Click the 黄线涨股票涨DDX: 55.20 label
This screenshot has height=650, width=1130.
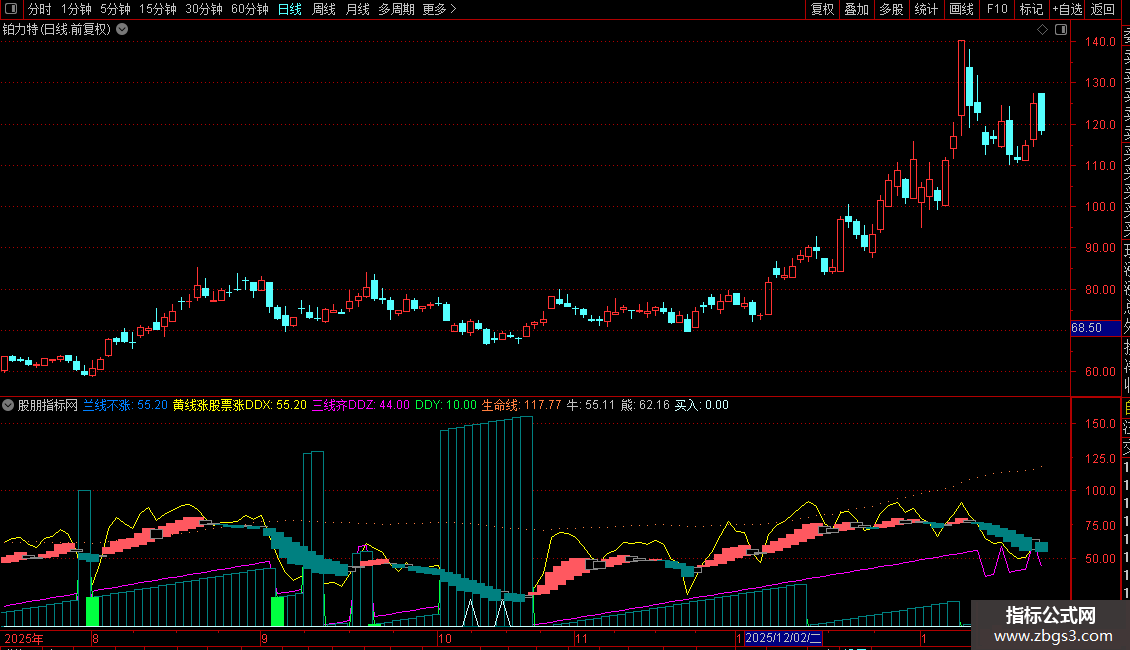click(240, 406)
